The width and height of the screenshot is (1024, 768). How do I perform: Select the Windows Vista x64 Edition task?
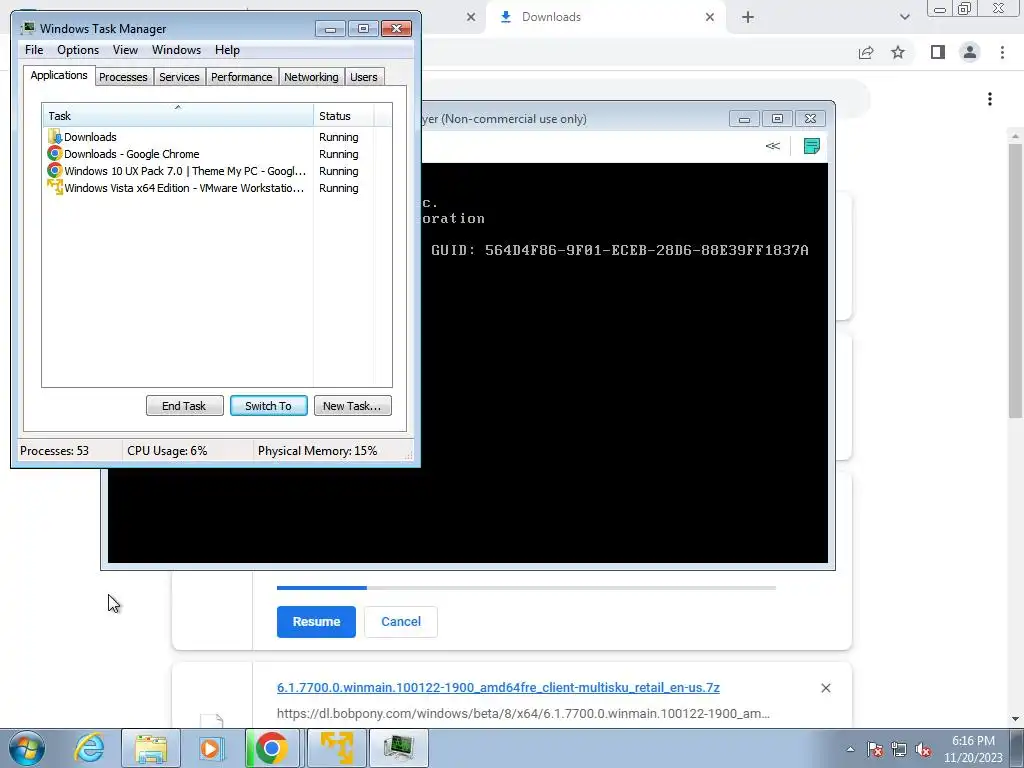(217, 188)
